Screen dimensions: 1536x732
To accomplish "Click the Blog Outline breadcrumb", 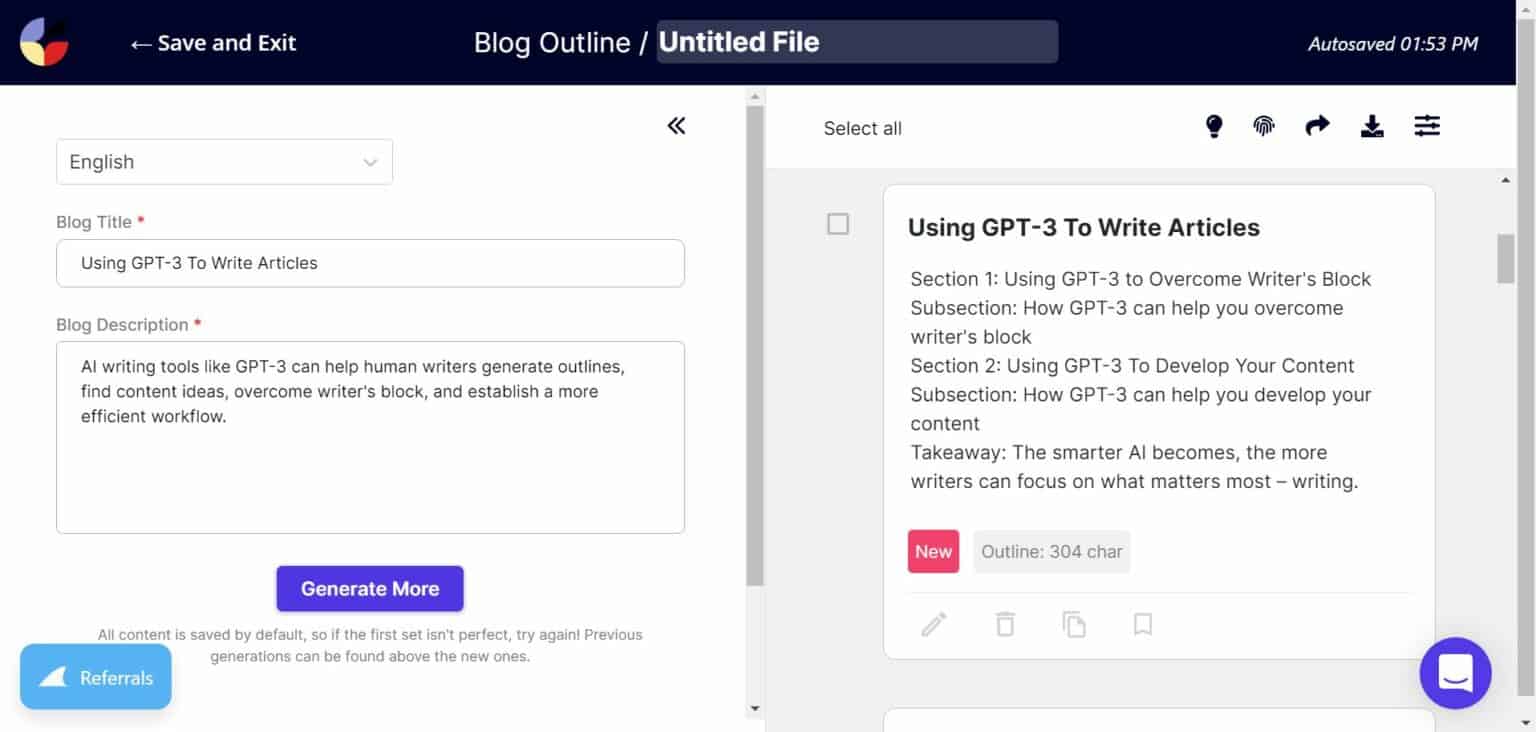I will click(x=553, y=42).
